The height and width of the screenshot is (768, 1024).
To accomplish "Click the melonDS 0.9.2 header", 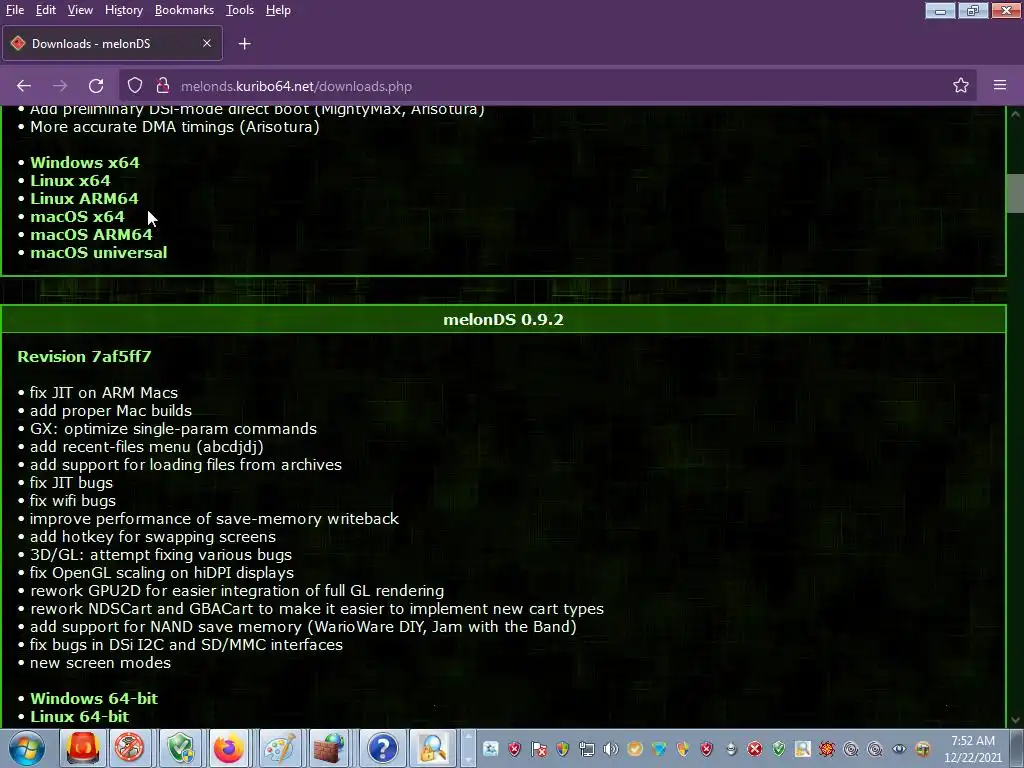I will (503, 319).
